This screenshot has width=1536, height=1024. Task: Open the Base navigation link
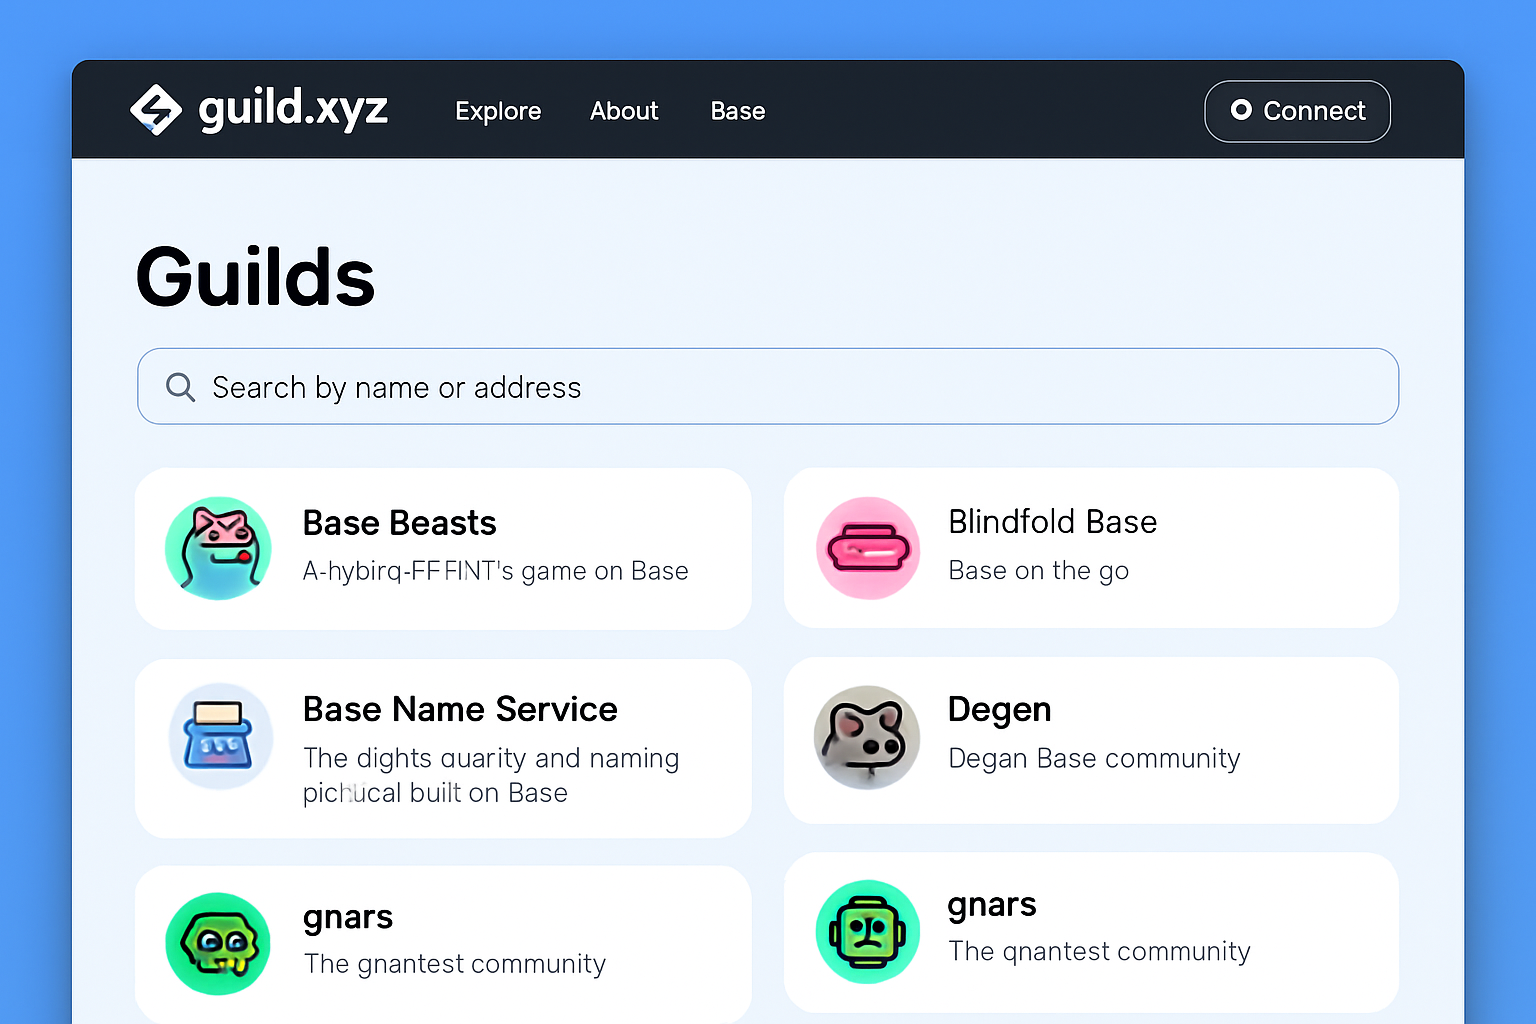pyautogui.click(x=737, y=111)
